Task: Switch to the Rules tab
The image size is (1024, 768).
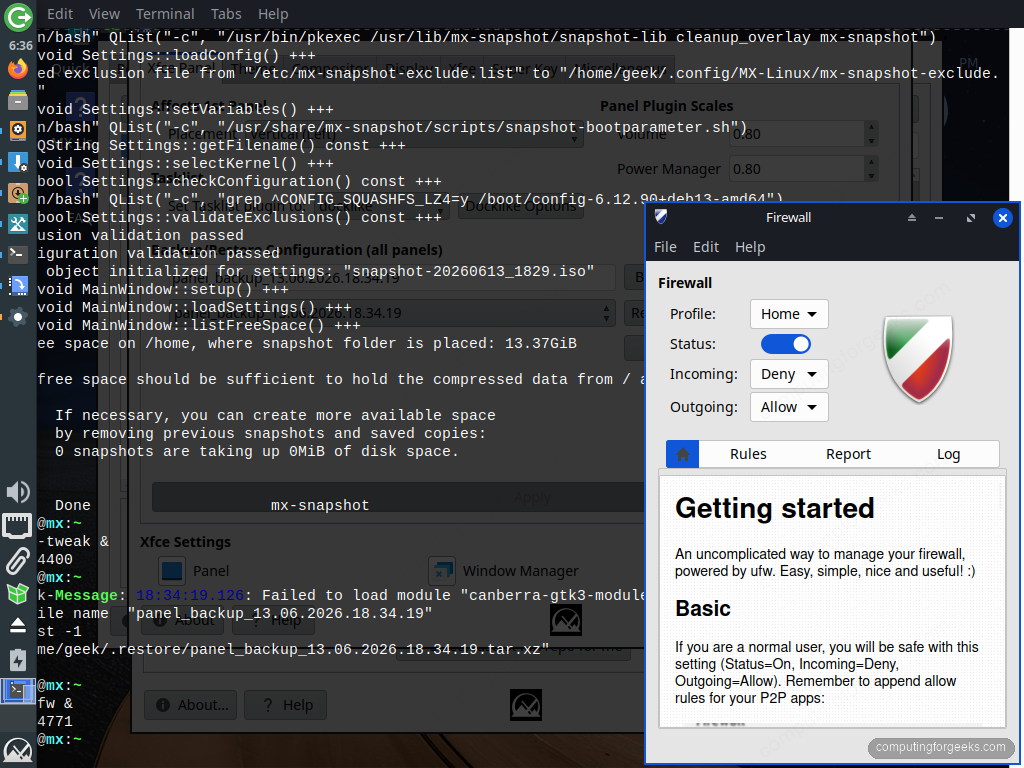Action: click(x=748, y=454)
